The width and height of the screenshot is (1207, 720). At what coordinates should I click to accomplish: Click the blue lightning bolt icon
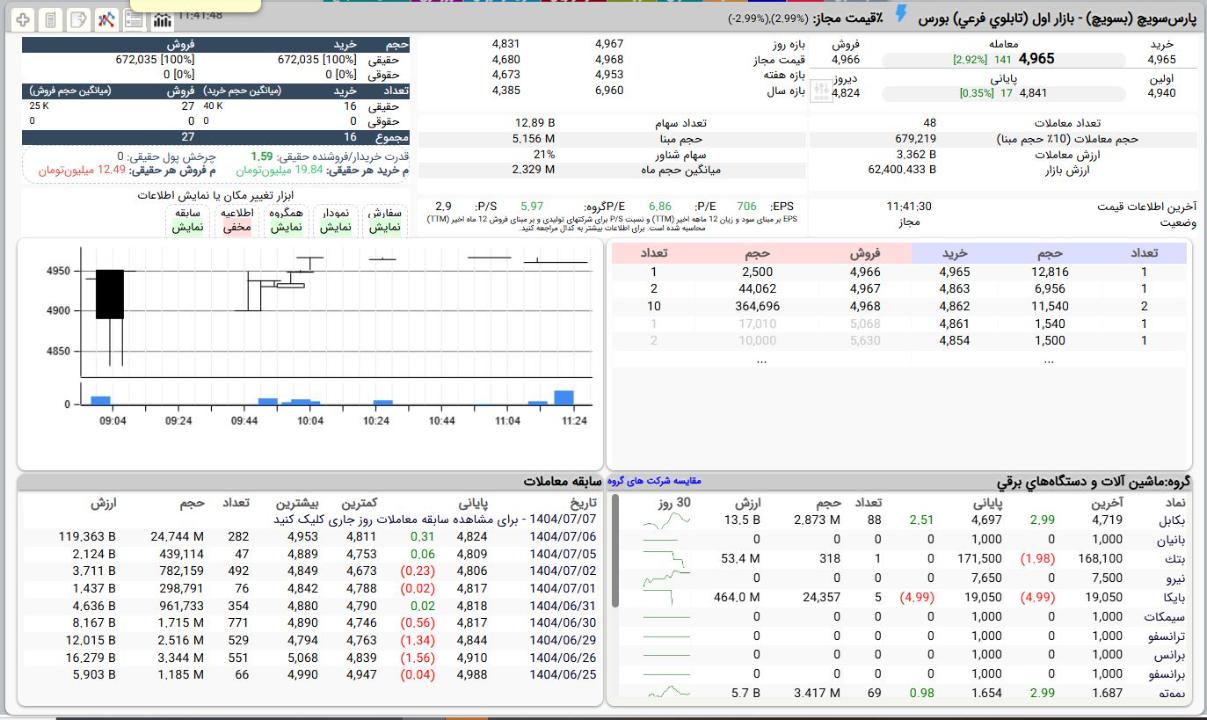click(x=902, y=14)
